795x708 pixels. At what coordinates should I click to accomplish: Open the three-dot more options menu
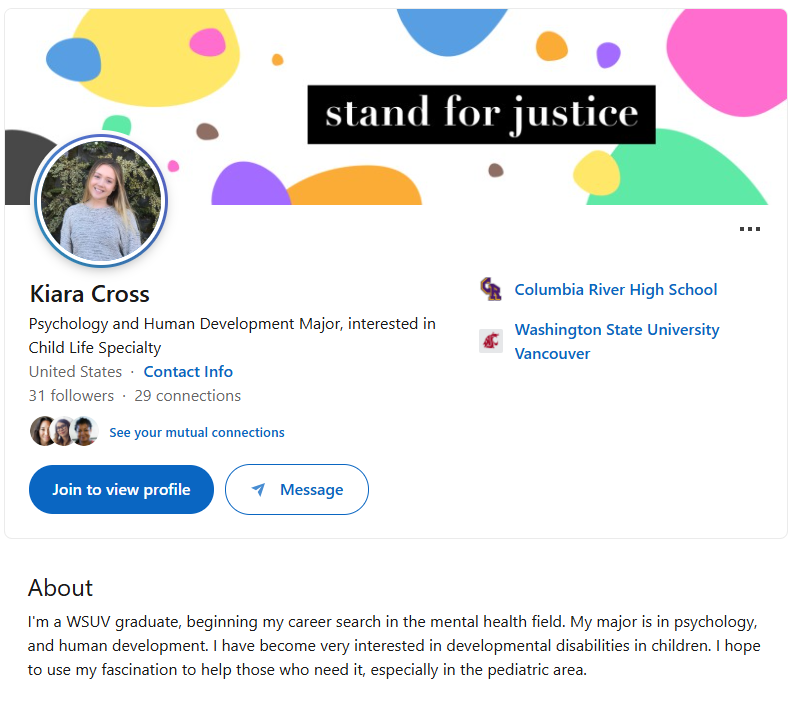point(749,229)
